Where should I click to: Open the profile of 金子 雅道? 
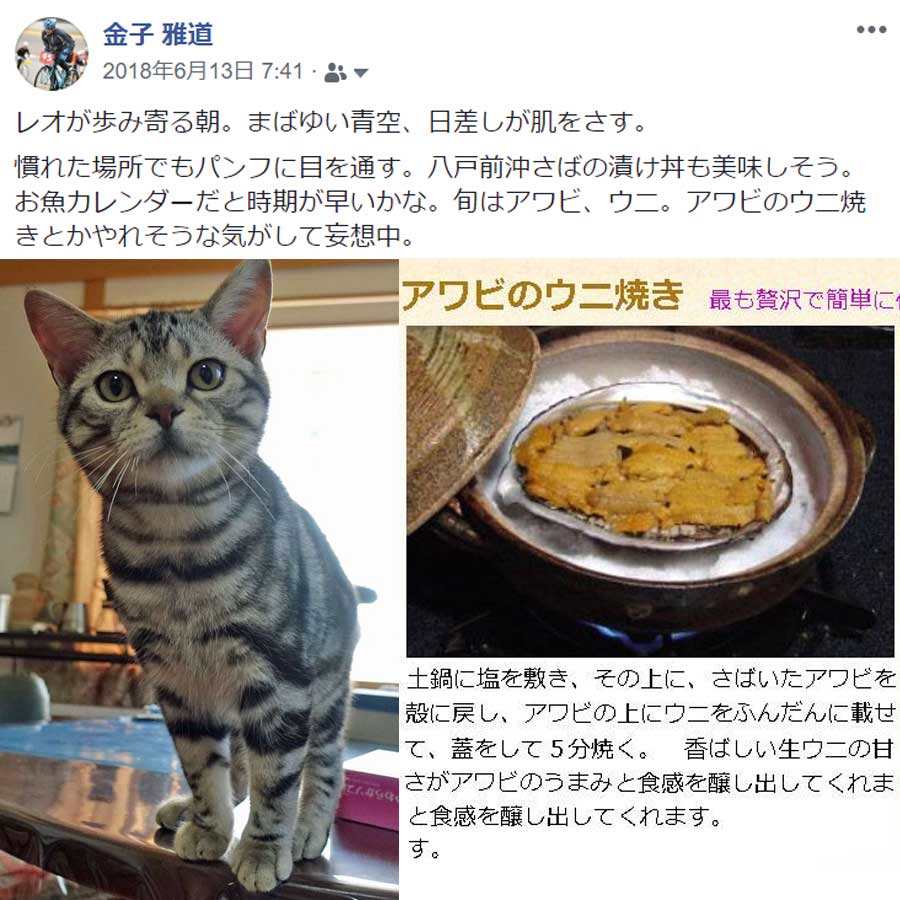(x=158, y=34)
